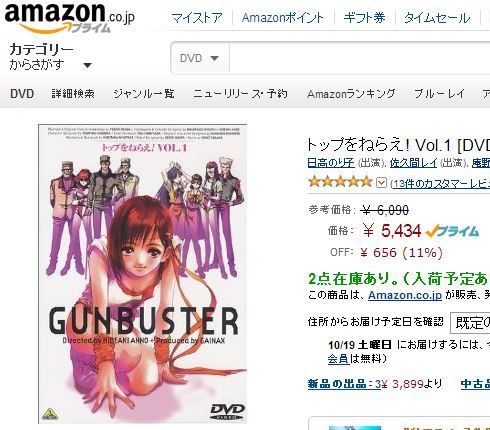Open the 新品の出品 offers link
490x430 pixels.
click(x=344, y=384)
